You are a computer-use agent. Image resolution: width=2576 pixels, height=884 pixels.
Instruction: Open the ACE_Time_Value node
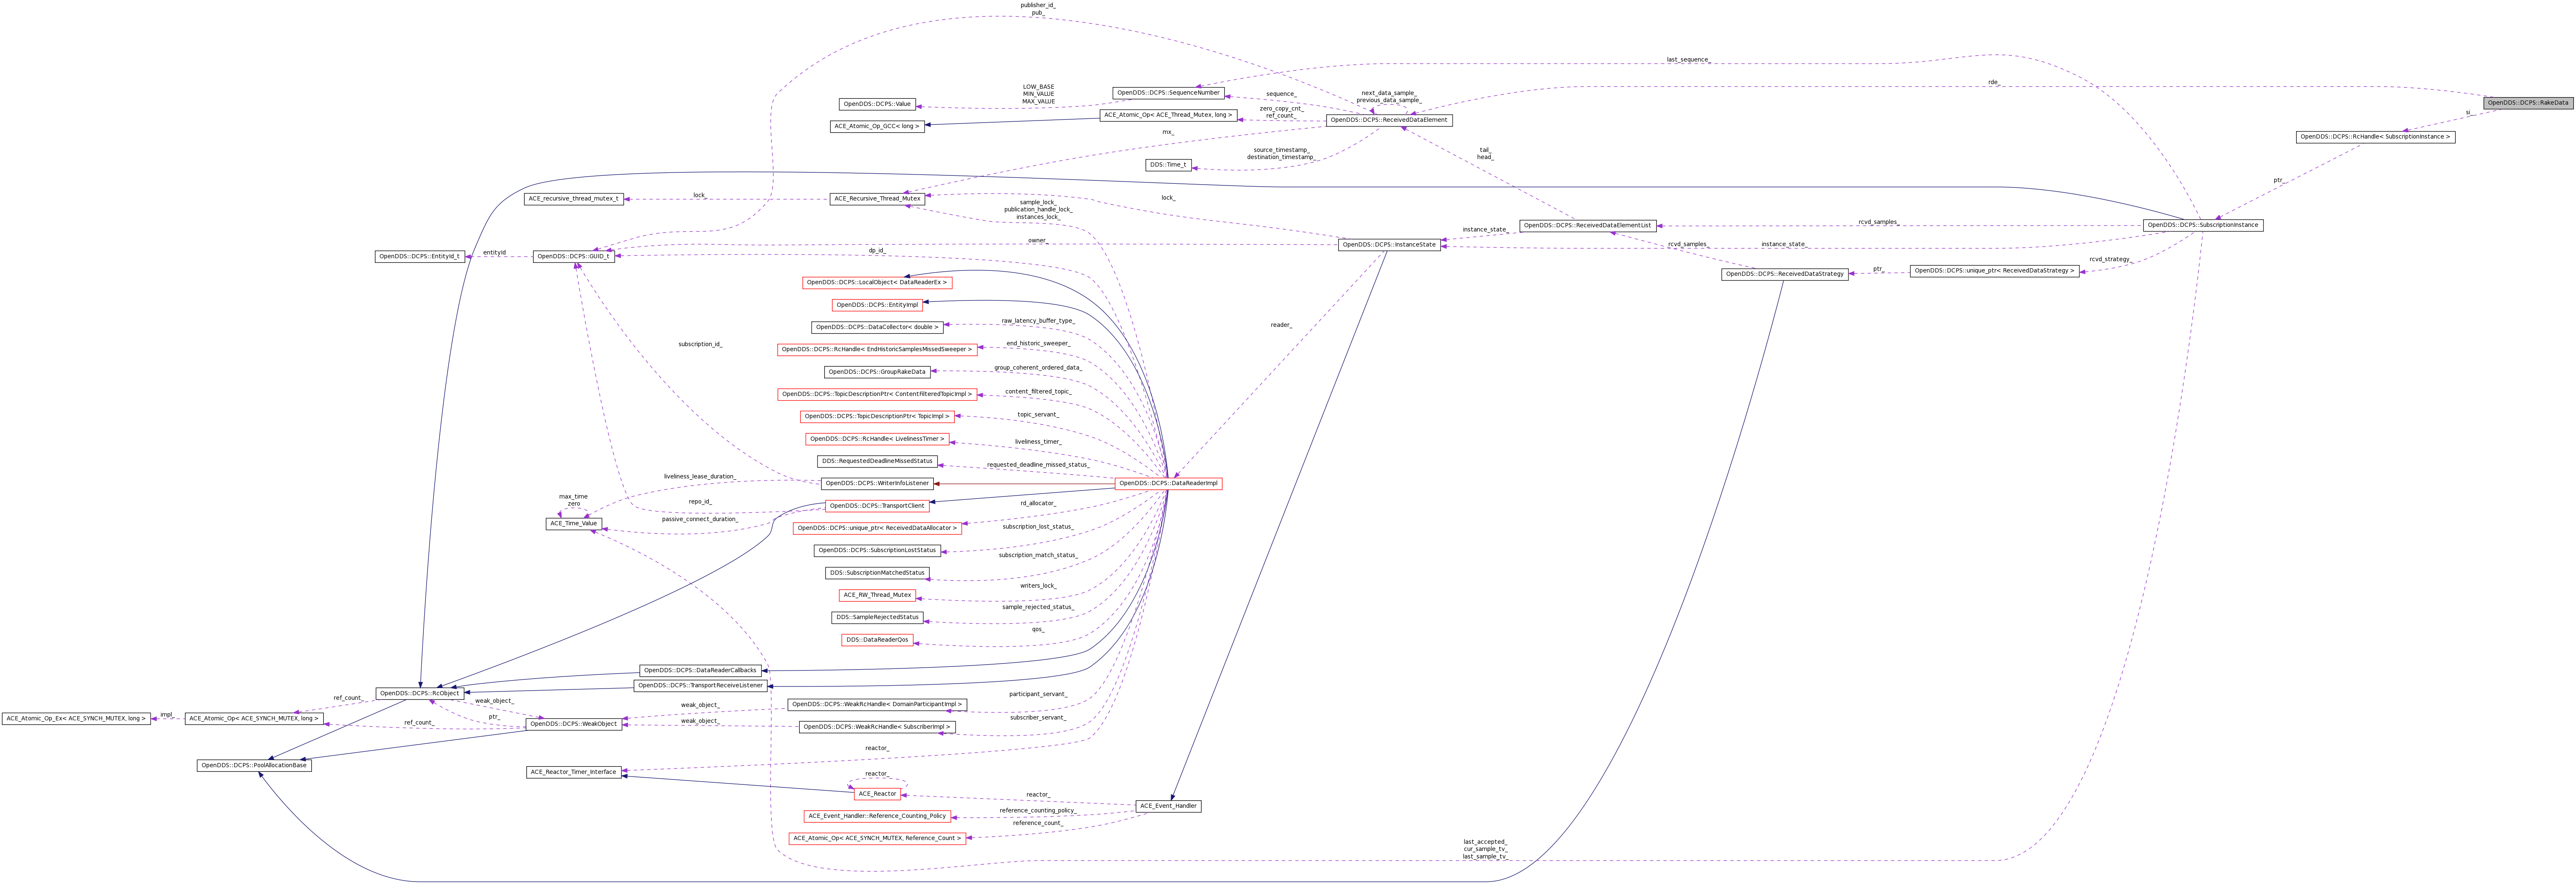click(x=573, y=523)
